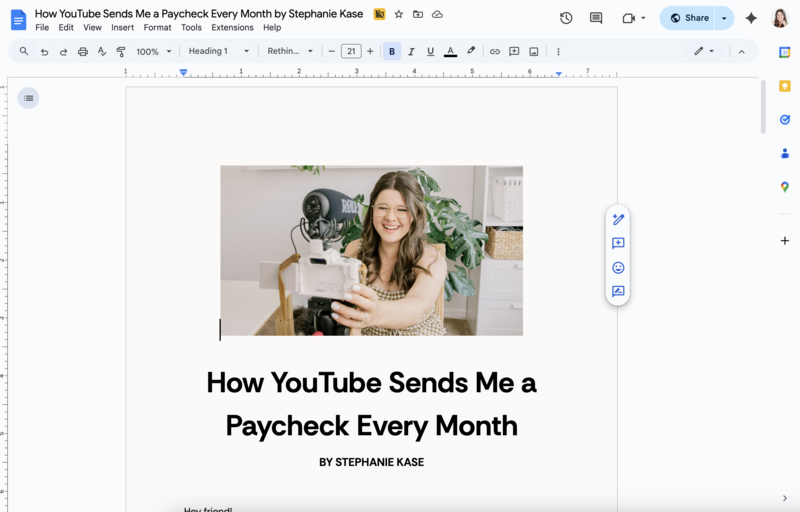
Task: Open the Extensions menu
Action: (x=232, y=28)
